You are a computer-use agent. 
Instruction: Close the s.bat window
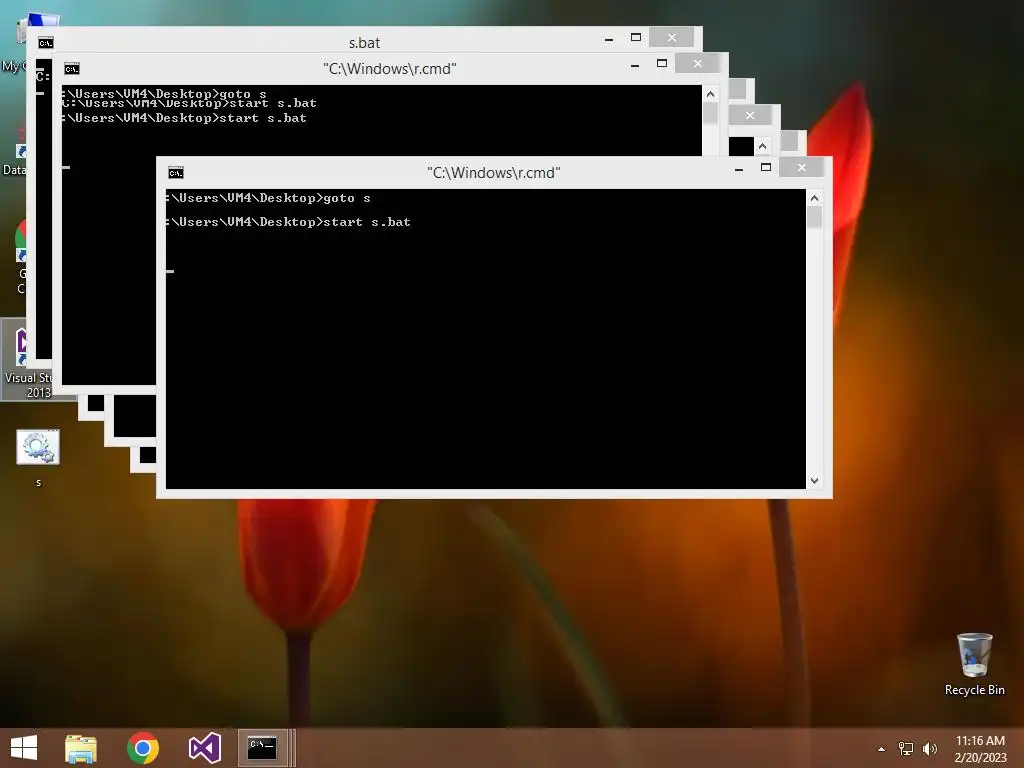[x=671, y=38]
